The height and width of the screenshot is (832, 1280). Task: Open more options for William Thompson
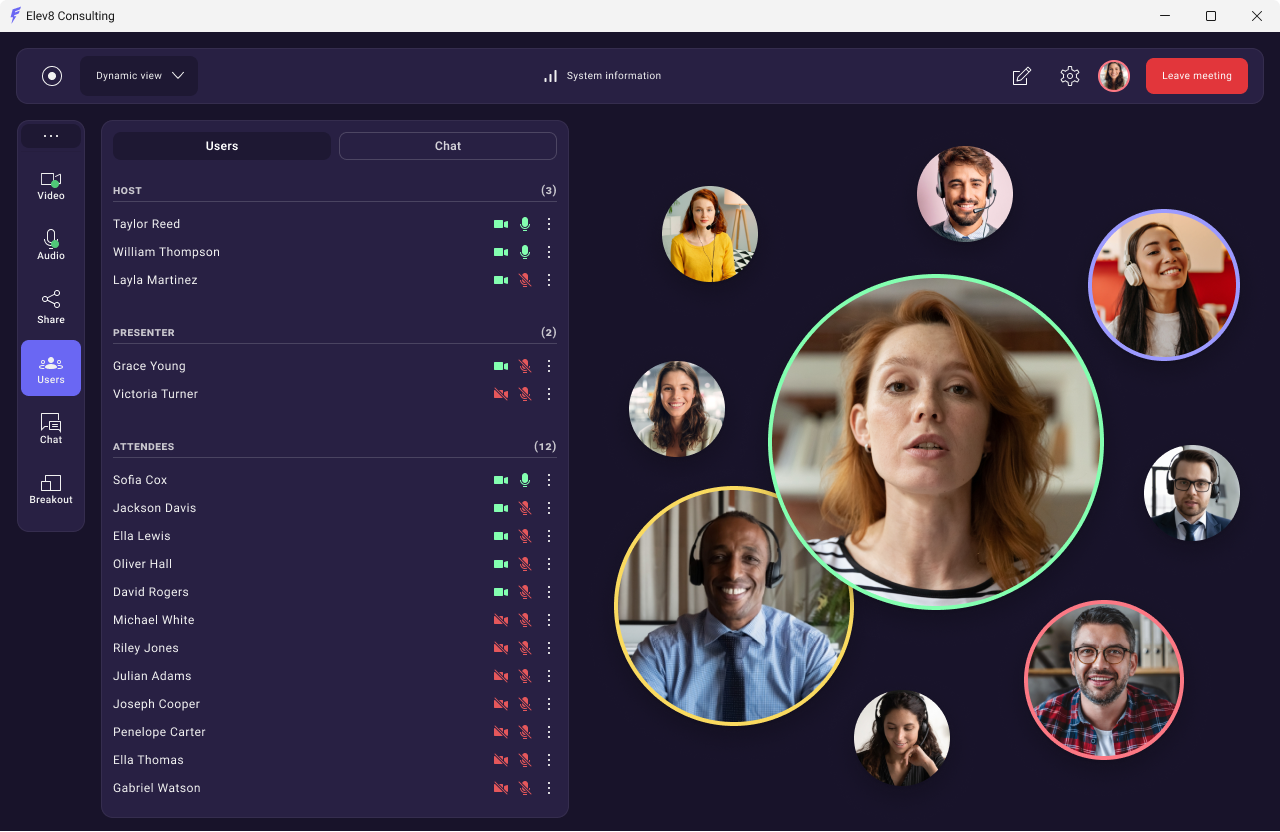point(549,252)
